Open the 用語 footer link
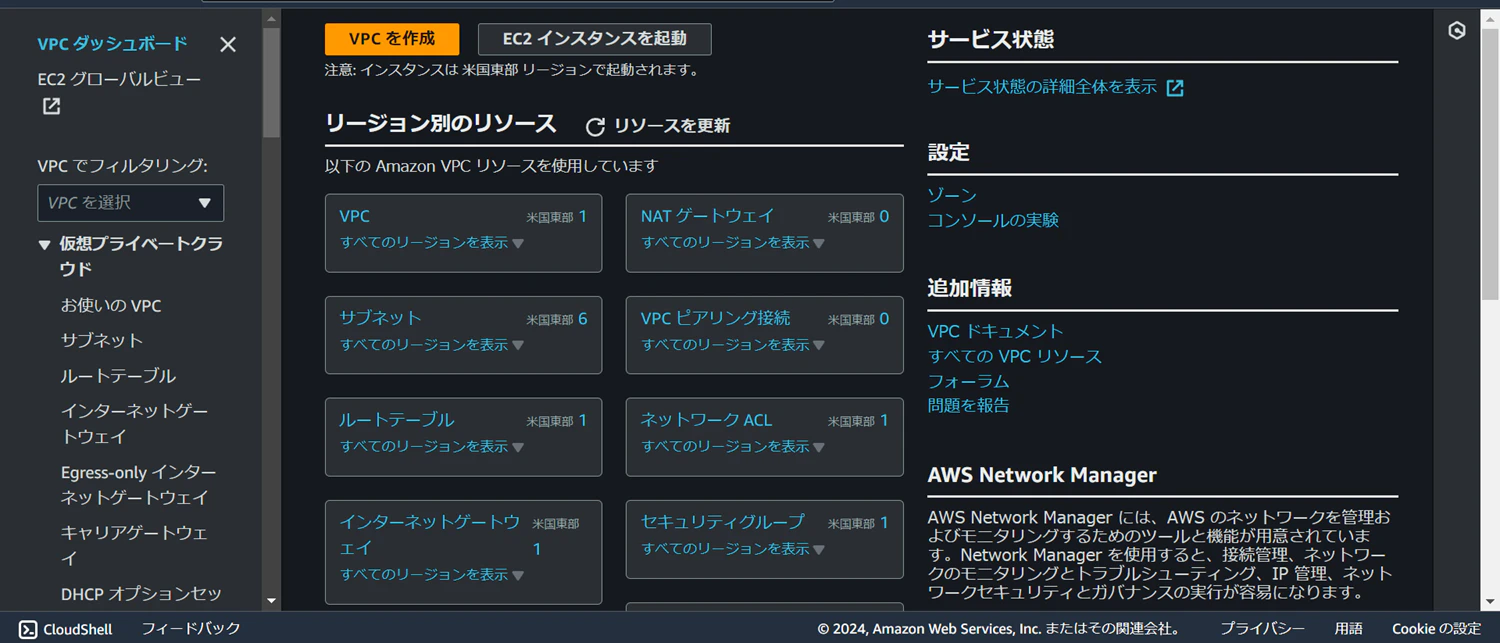This screenshot has height=643, width=1500. [x=1348, y=629]
